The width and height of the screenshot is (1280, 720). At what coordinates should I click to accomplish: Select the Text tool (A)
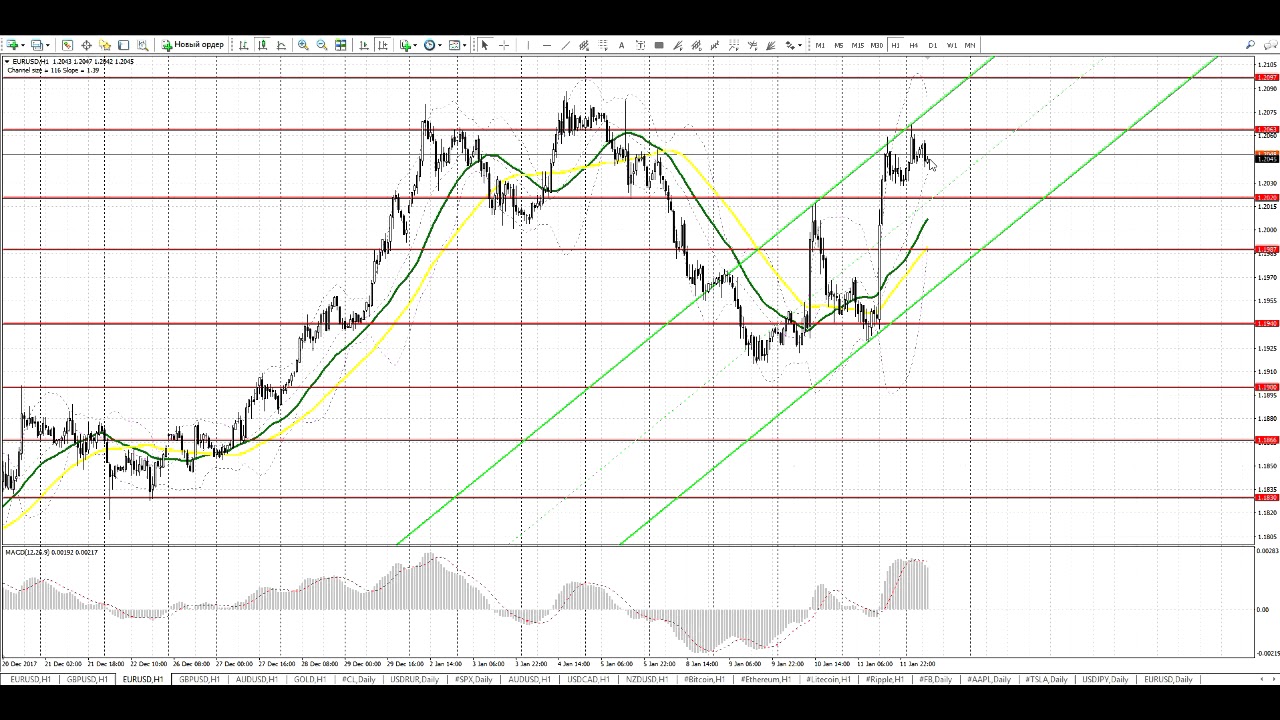tap(621, 45)
